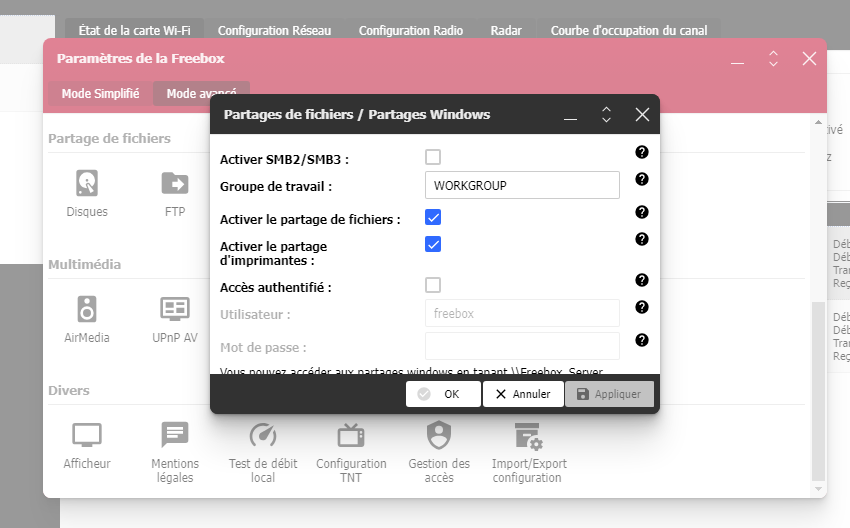Click the Freebox settings vertical scrollbar

818,391
